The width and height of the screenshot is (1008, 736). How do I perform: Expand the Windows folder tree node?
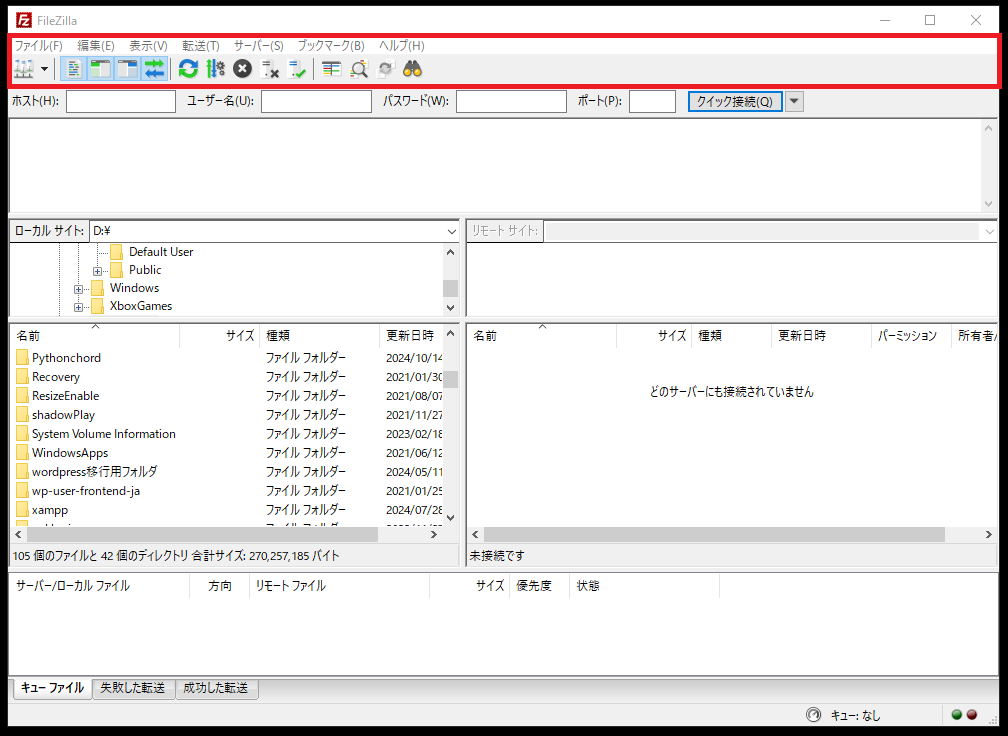pyautogui.click(x=79, y=289)
